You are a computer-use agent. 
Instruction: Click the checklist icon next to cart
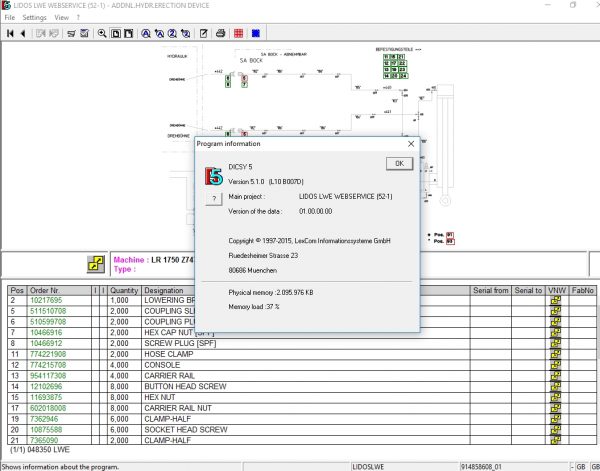point(85,33)
